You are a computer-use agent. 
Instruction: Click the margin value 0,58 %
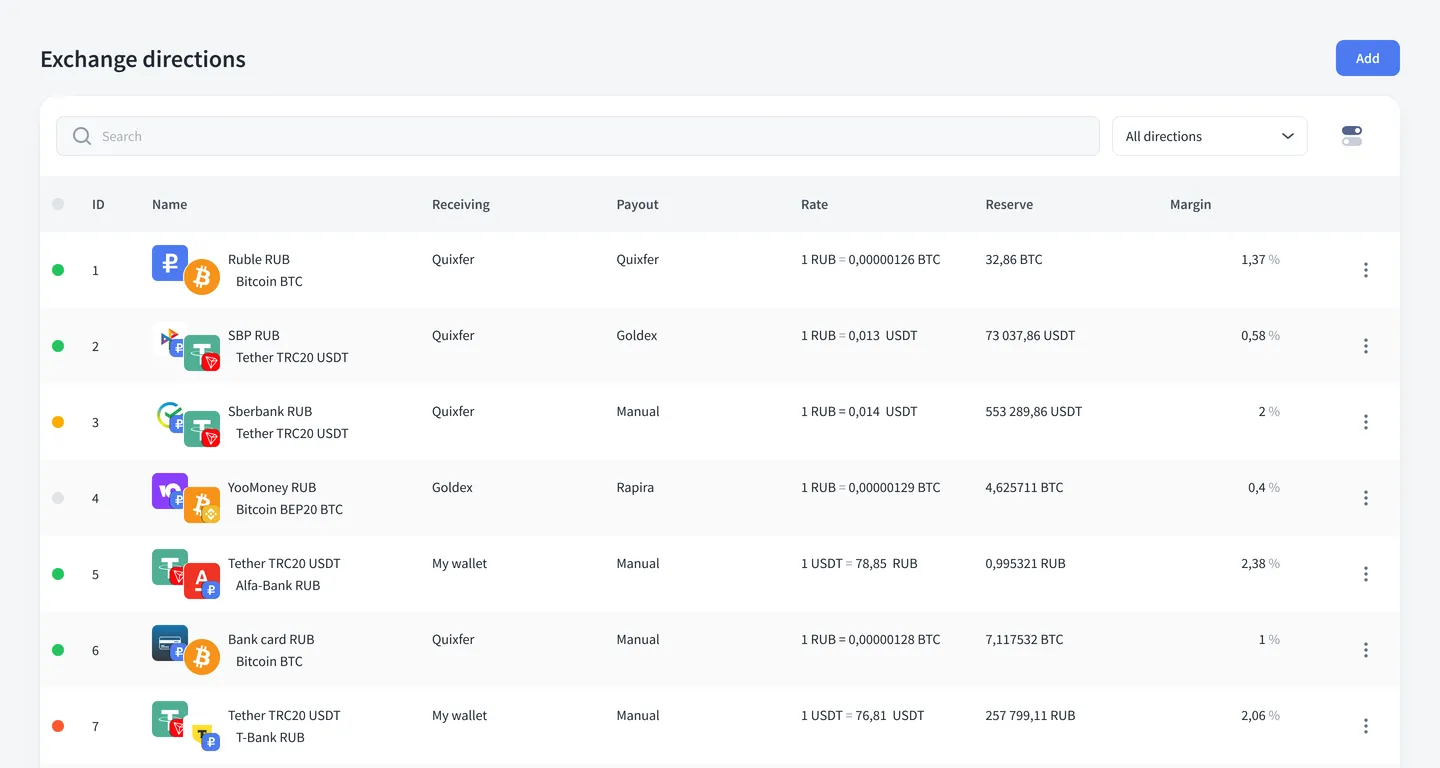(1260, 335)
